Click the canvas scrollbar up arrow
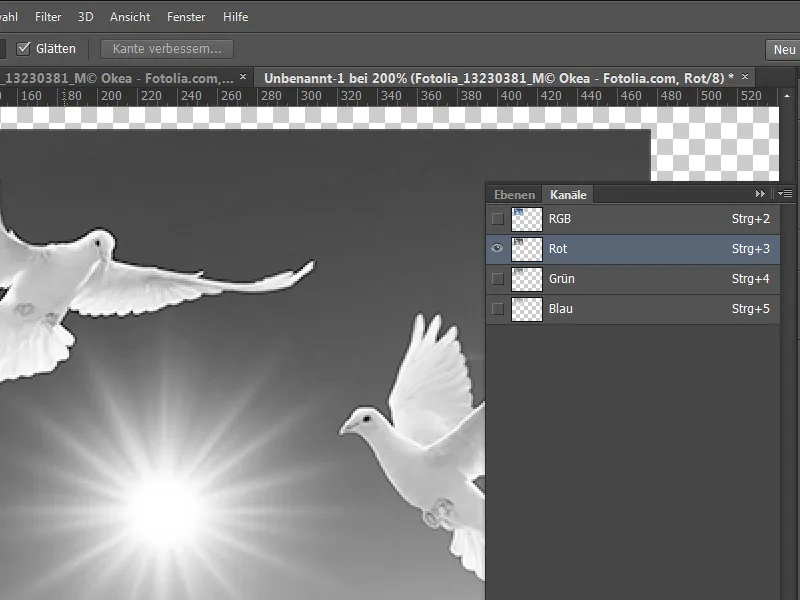 pyautogui.click(x=787, y=96)
